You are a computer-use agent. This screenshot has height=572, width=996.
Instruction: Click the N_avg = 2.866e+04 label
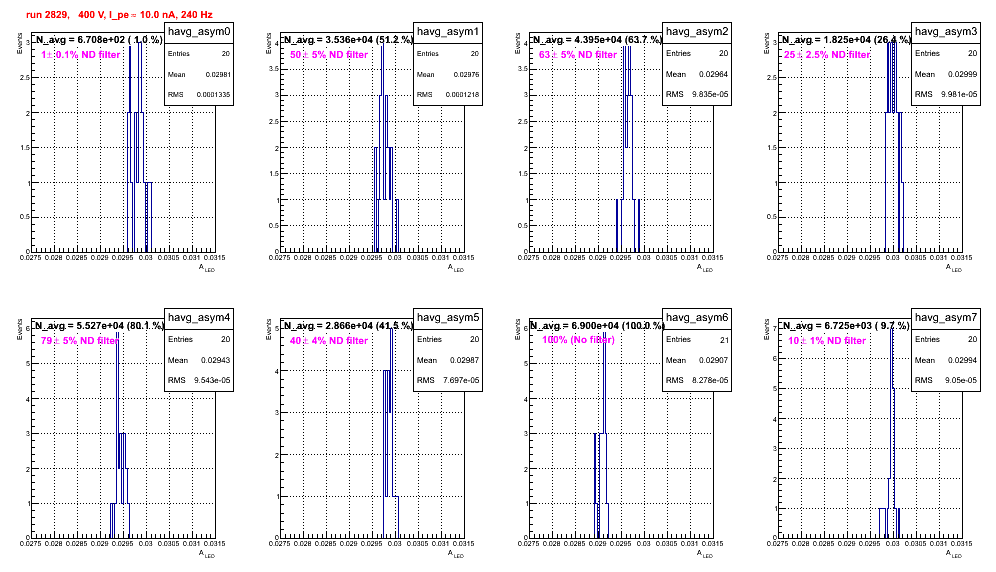[348, 326]
